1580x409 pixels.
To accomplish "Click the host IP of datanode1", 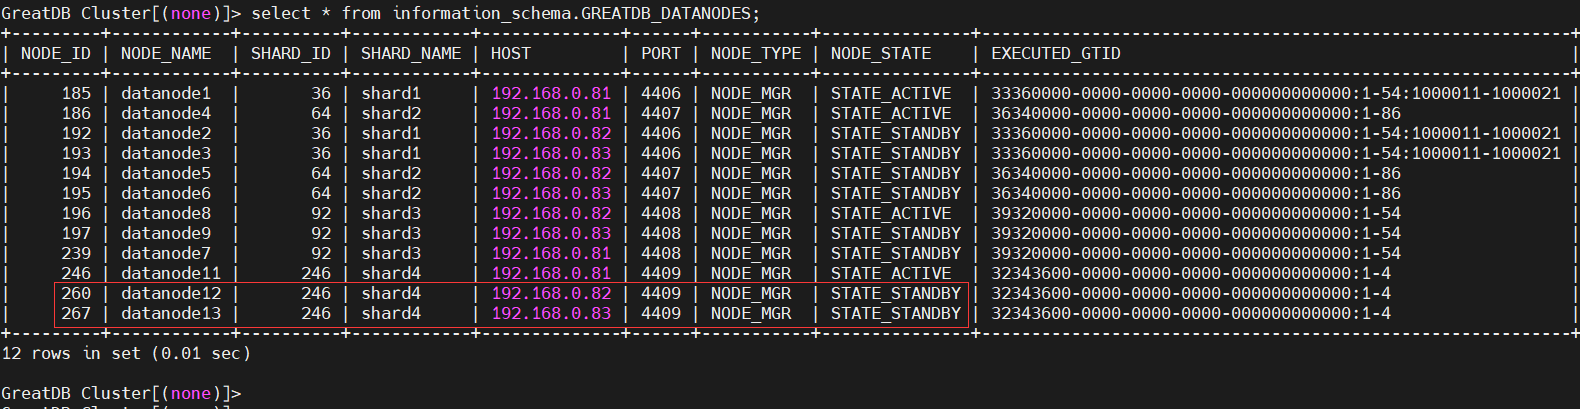I will (x=551, y=94).
